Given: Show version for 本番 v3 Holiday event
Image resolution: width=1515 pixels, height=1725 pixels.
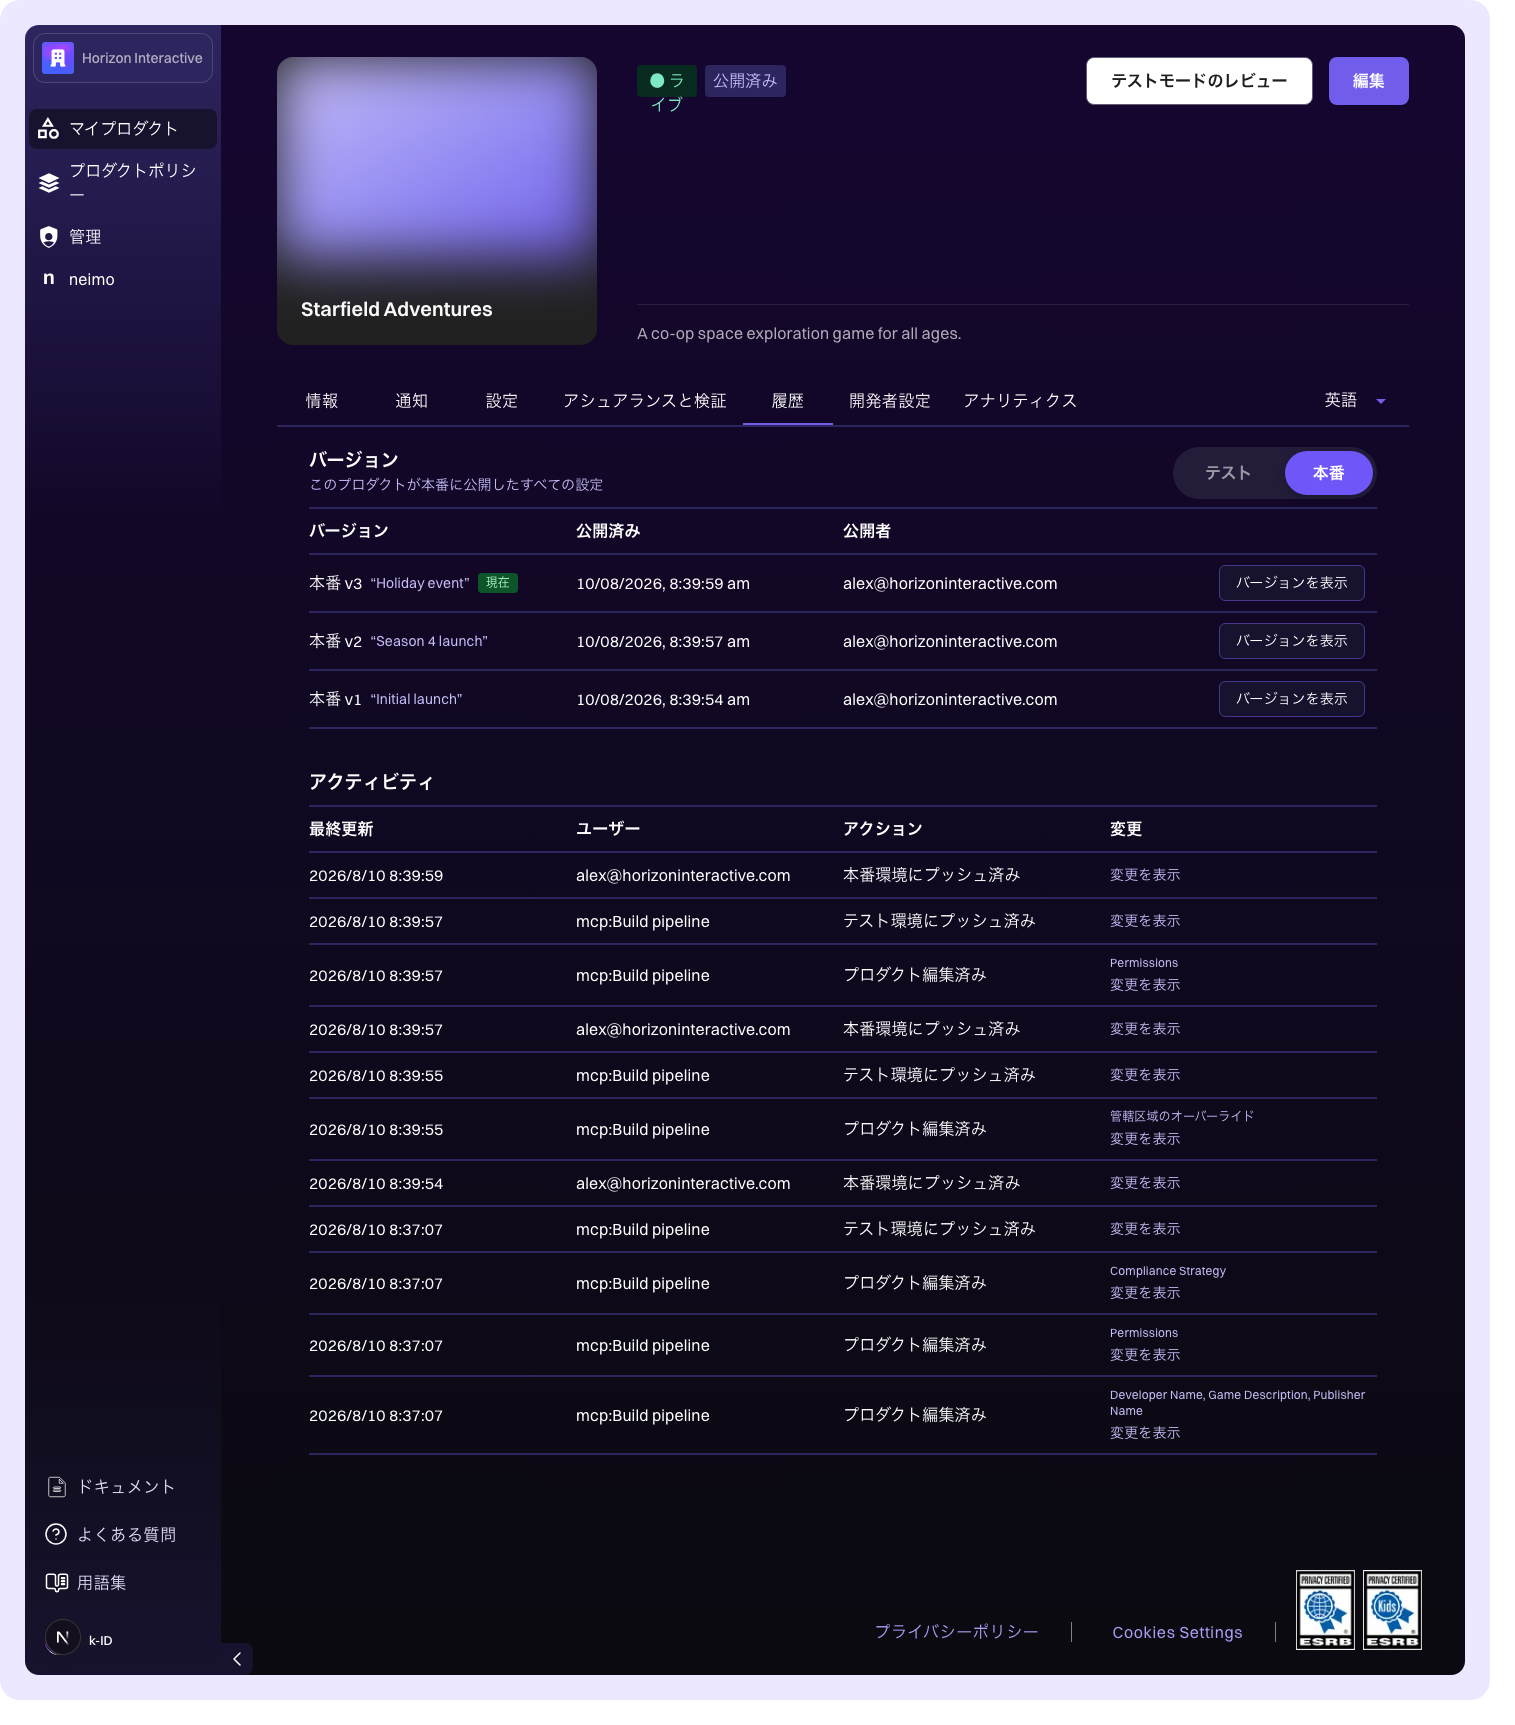Looking at the screenshot, I should pos(1291,583).
